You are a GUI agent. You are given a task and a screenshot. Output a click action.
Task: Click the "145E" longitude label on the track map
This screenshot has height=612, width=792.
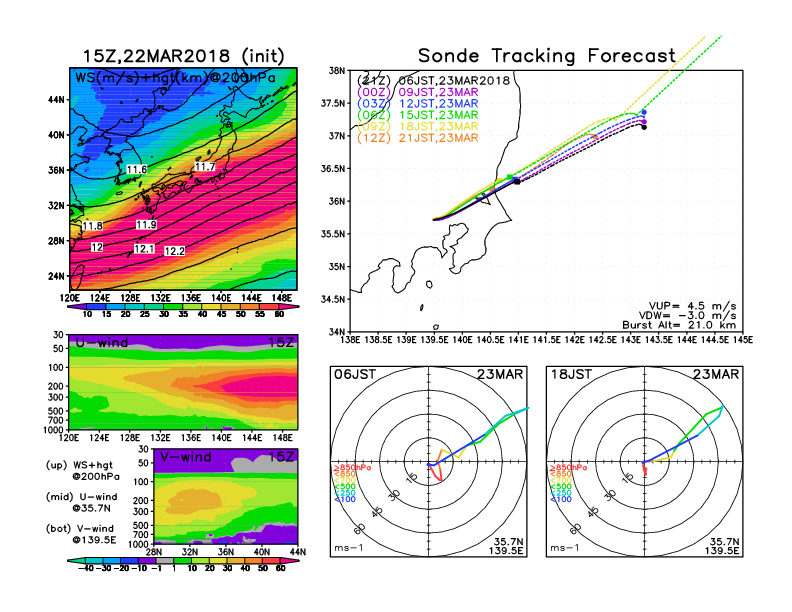pyautogui.click(x=742, y=340)
